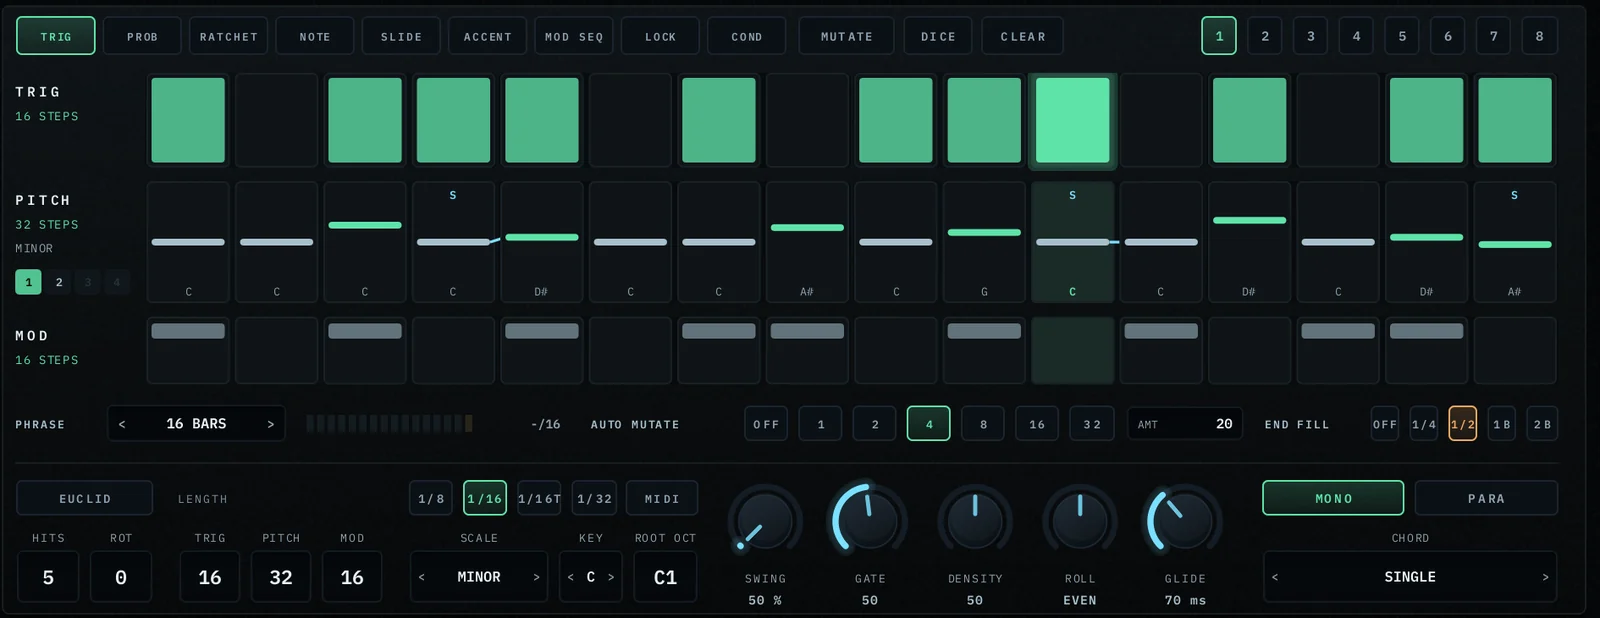Image resolution: width=1600 pixels, height=618 pixels.
Task: Select pattern slot 8 at top right
Action: click(1539, 36)
